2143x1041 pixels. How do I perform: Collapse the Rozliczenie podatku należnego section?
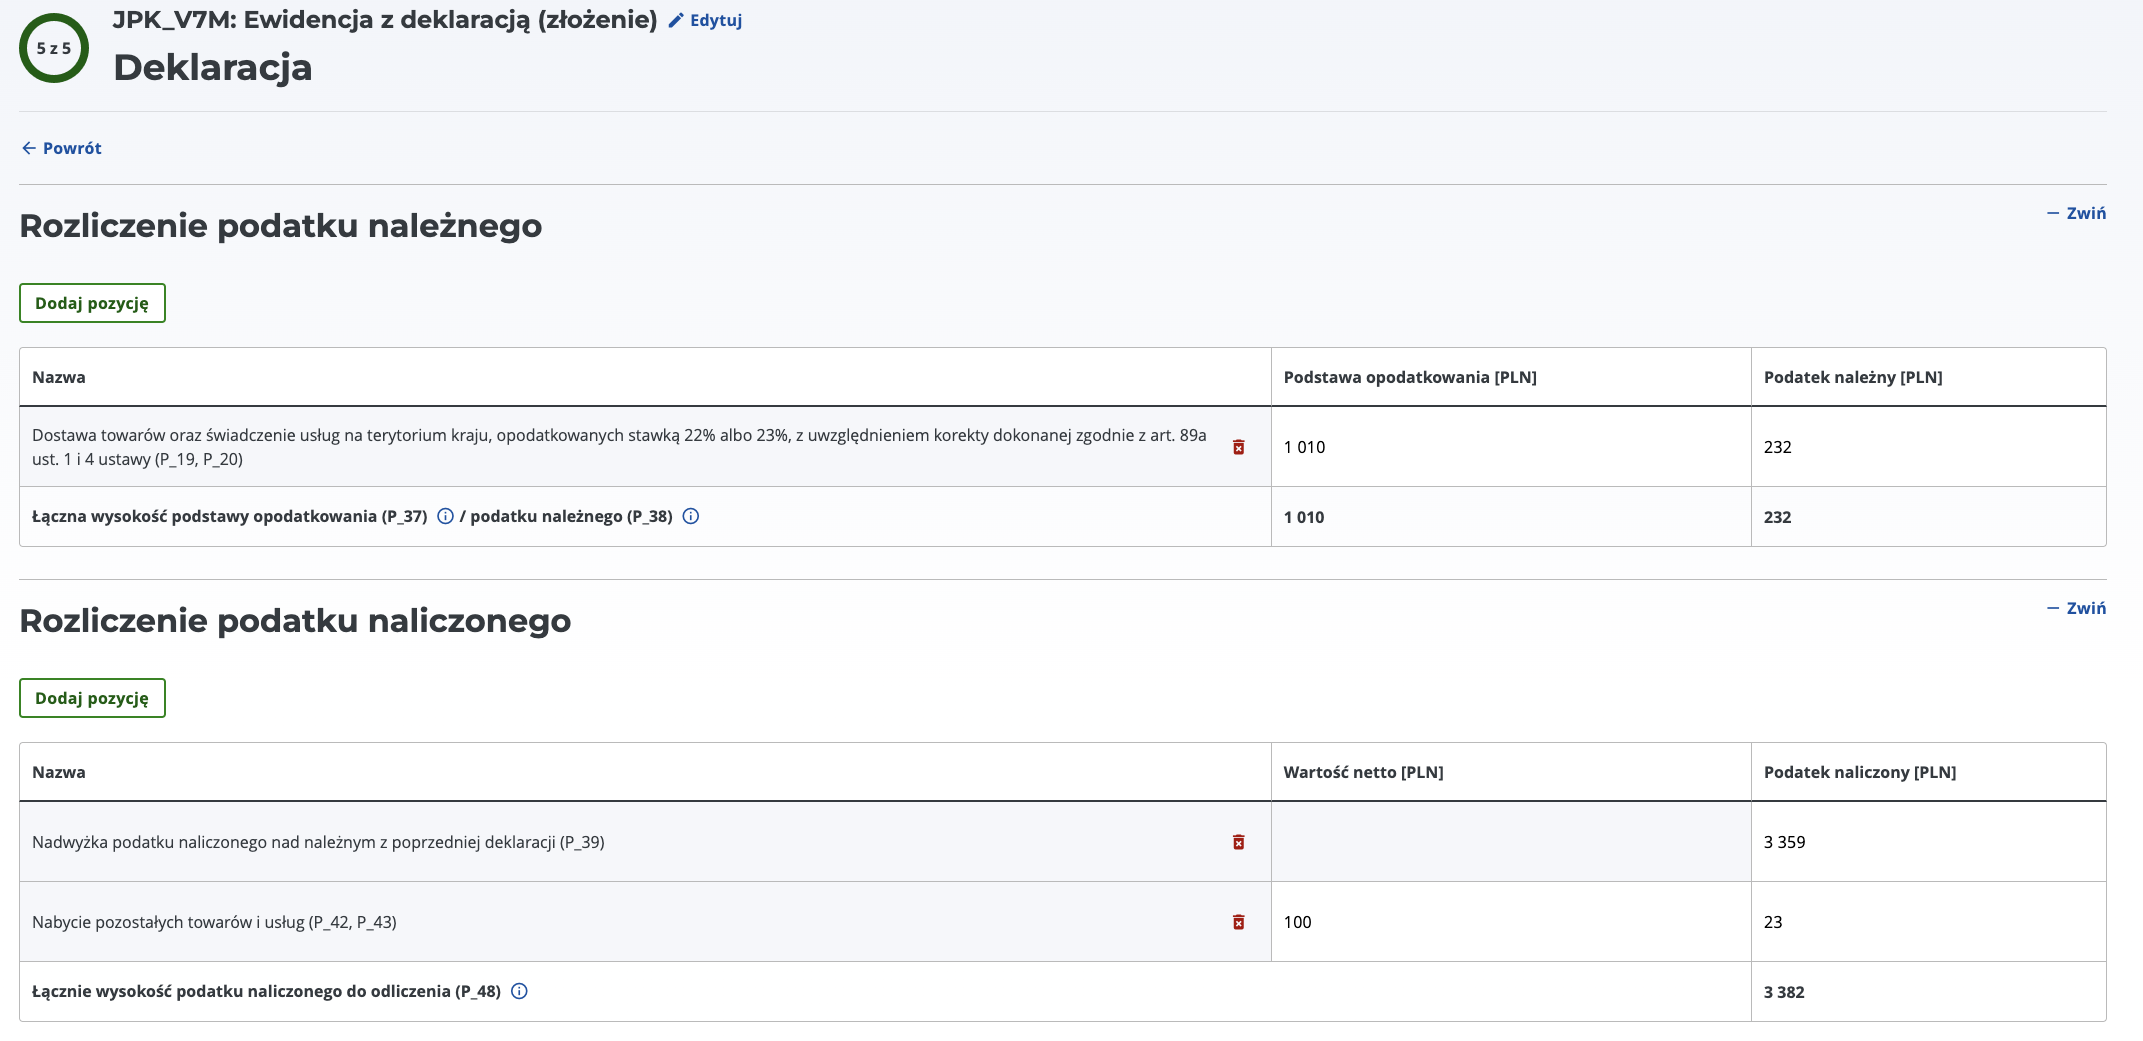coord(2076,213)
